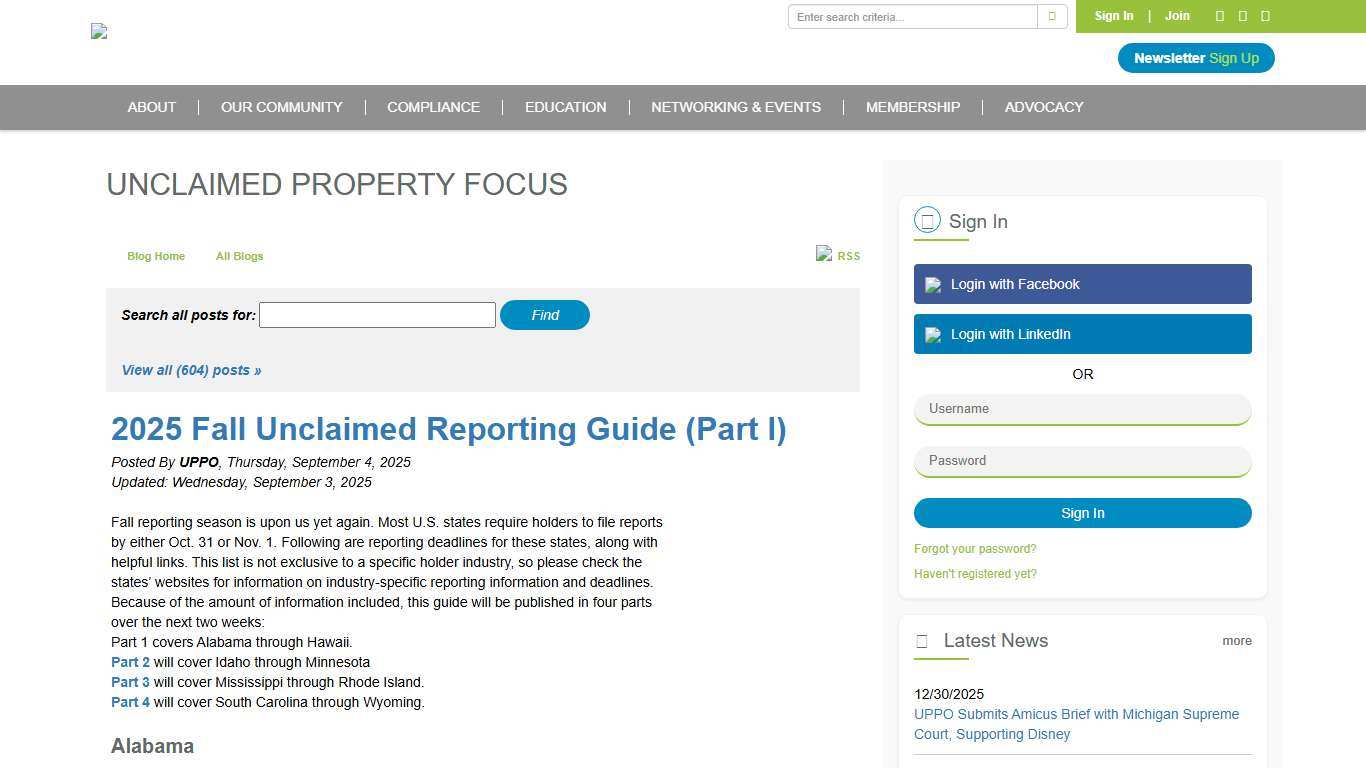Click Forgot your password link
This screenshot has height=768, width=1366.
[x=975, y=548]
